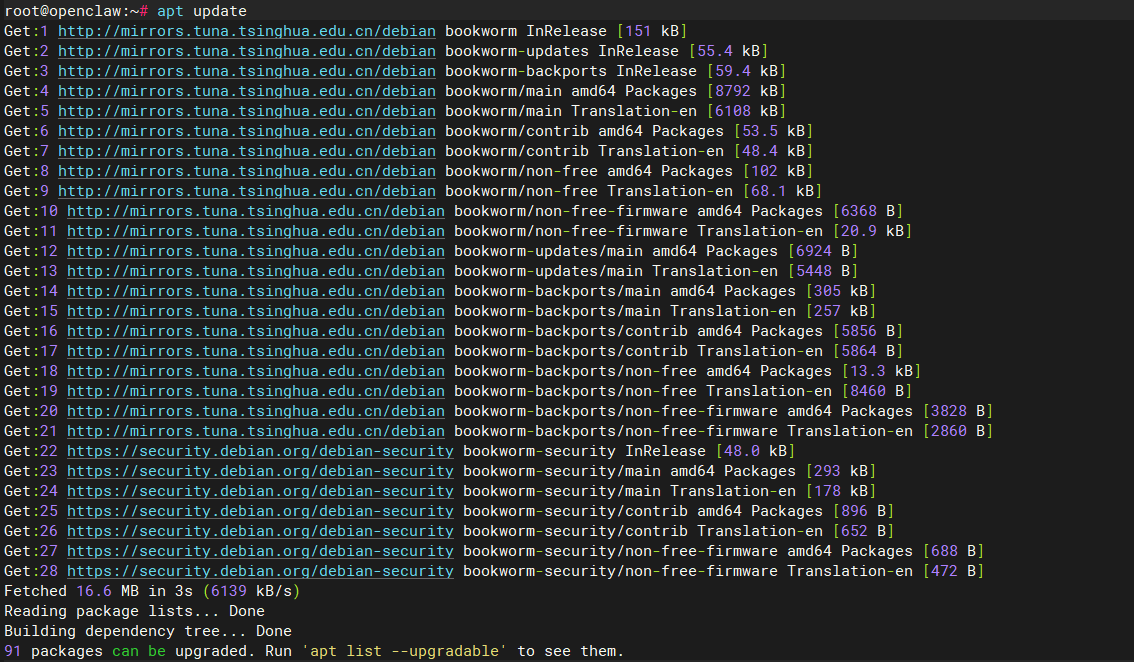Open the Get:22 security.debian.org InRelease URL
This screenshot has width=1134, height=662.
(260, 451)
